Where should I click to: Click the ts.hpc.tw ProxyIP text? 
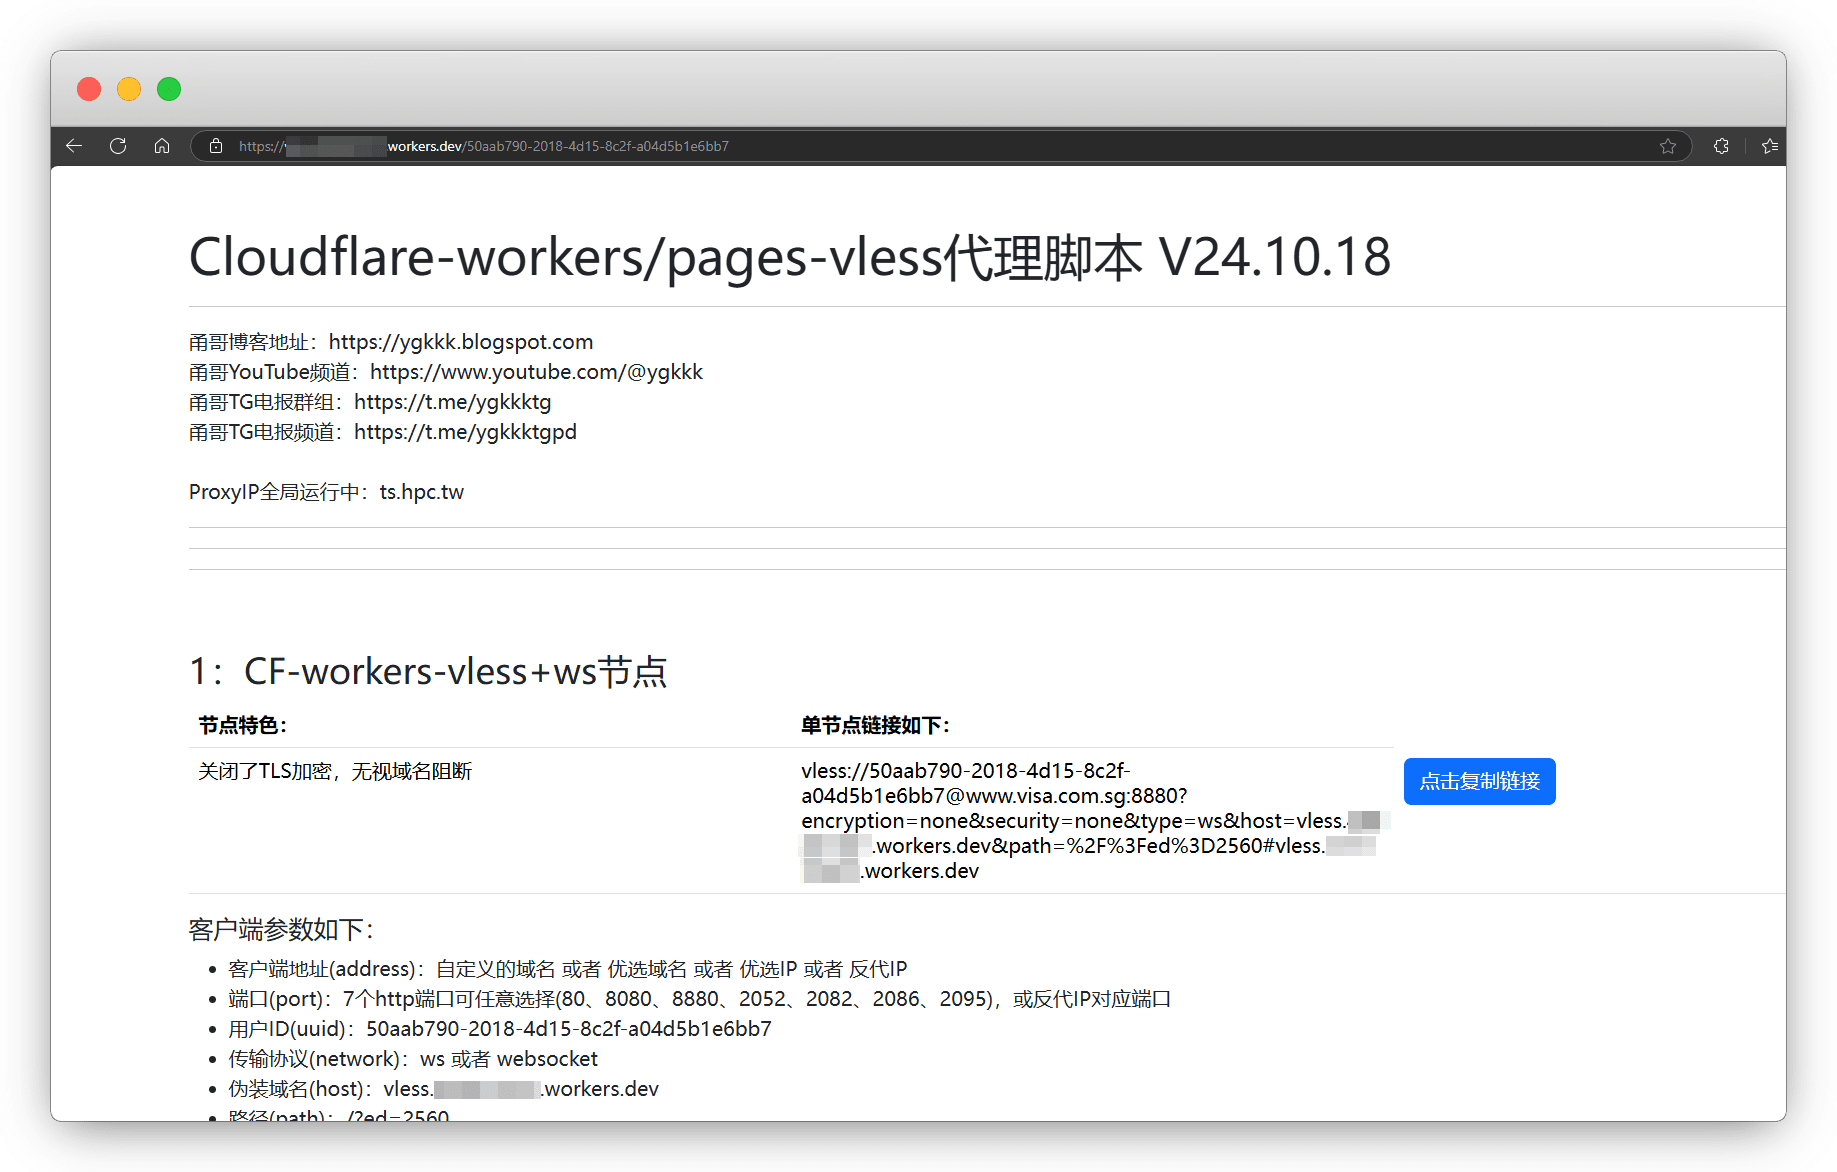pos(421,492)
